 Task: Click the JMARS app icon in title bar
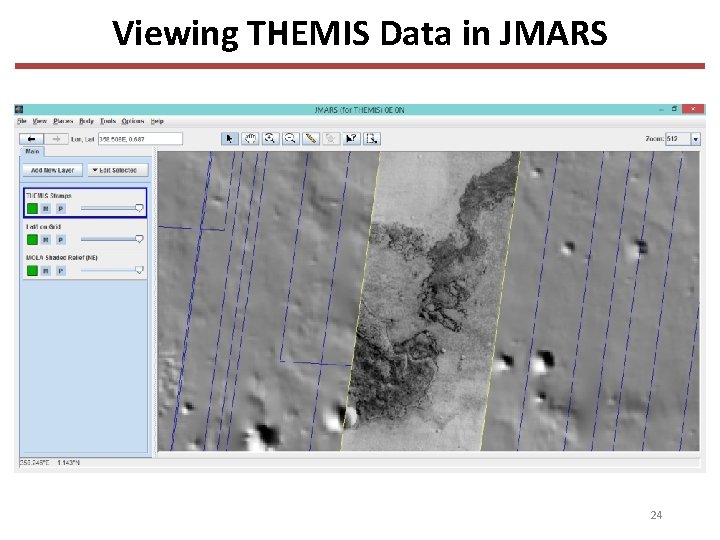19,109
